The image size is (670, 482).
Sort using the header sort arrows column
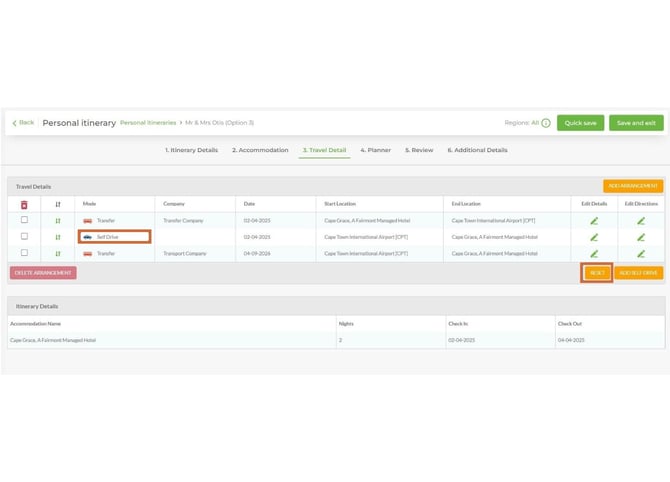pyautogui.click(x=57, y=204)
